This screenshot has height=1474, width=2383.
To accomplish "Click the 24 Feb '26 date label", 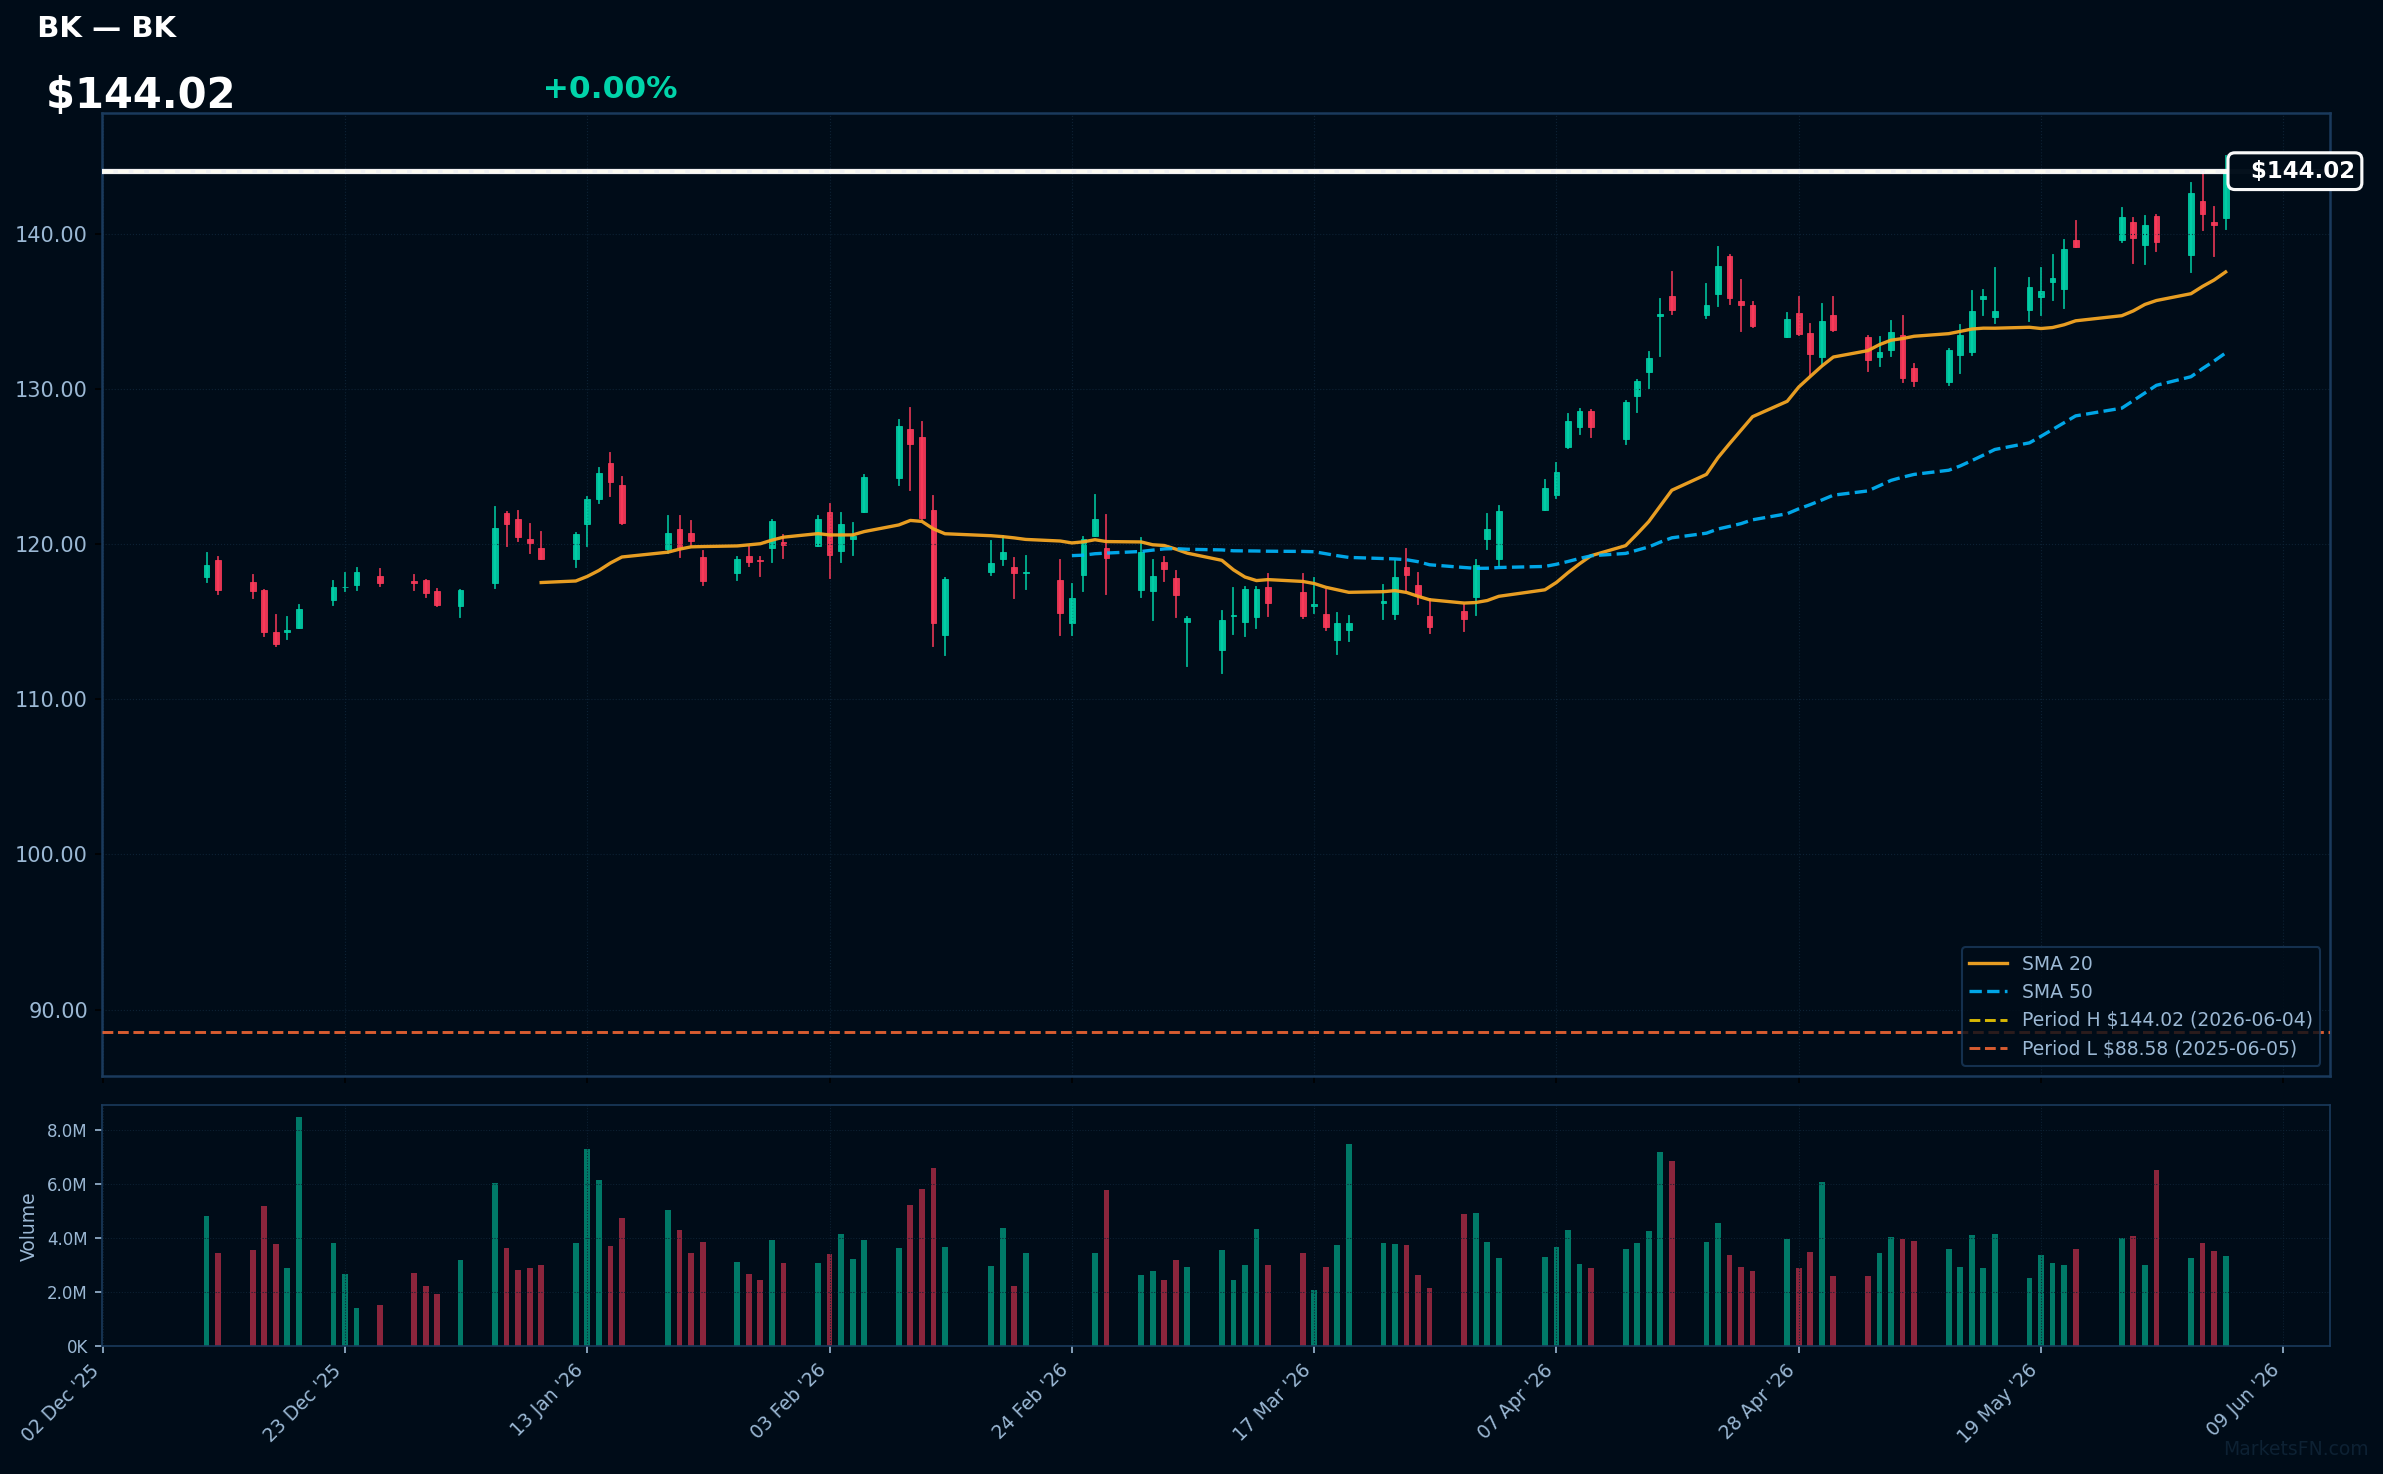I will tap(1030, 1400).
